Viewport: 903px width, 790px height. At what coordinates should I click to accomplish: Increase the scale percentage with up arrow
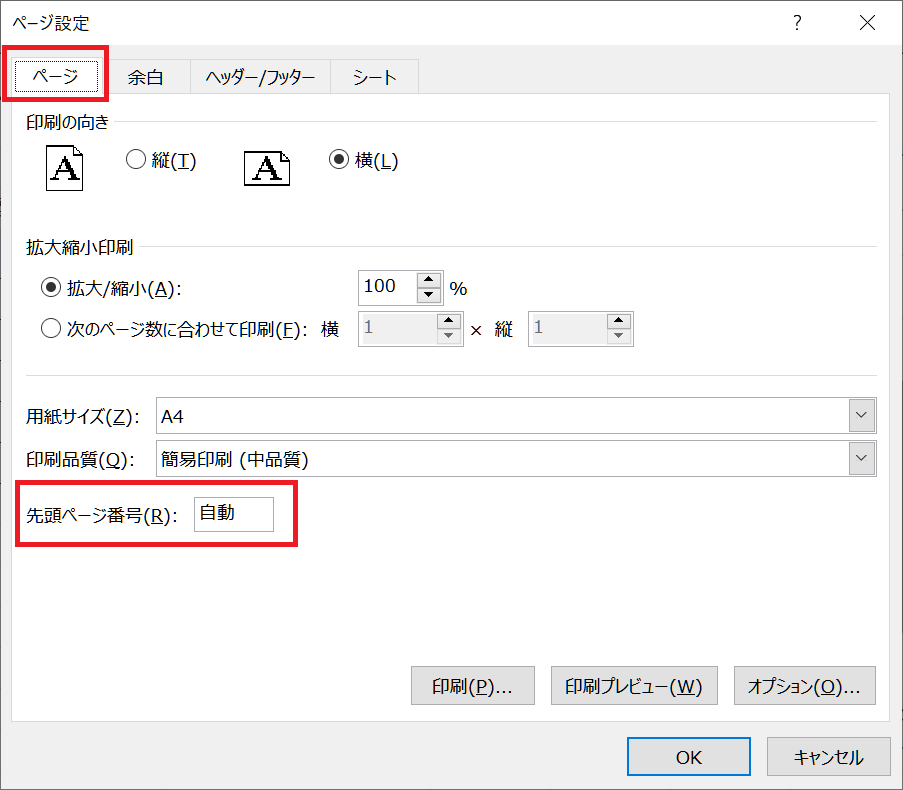click(429, 280)
